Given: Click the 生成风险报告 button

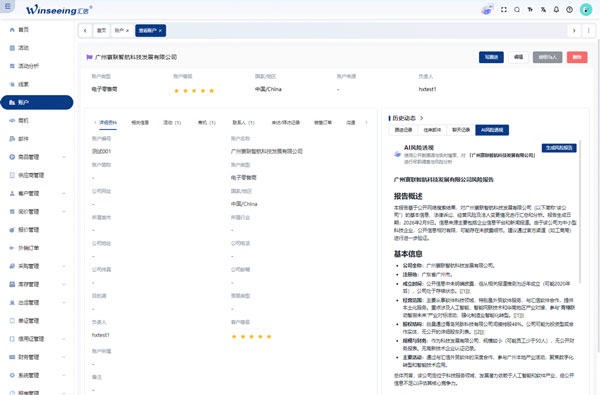Looking at the screenshot, I should pos(559,148).
